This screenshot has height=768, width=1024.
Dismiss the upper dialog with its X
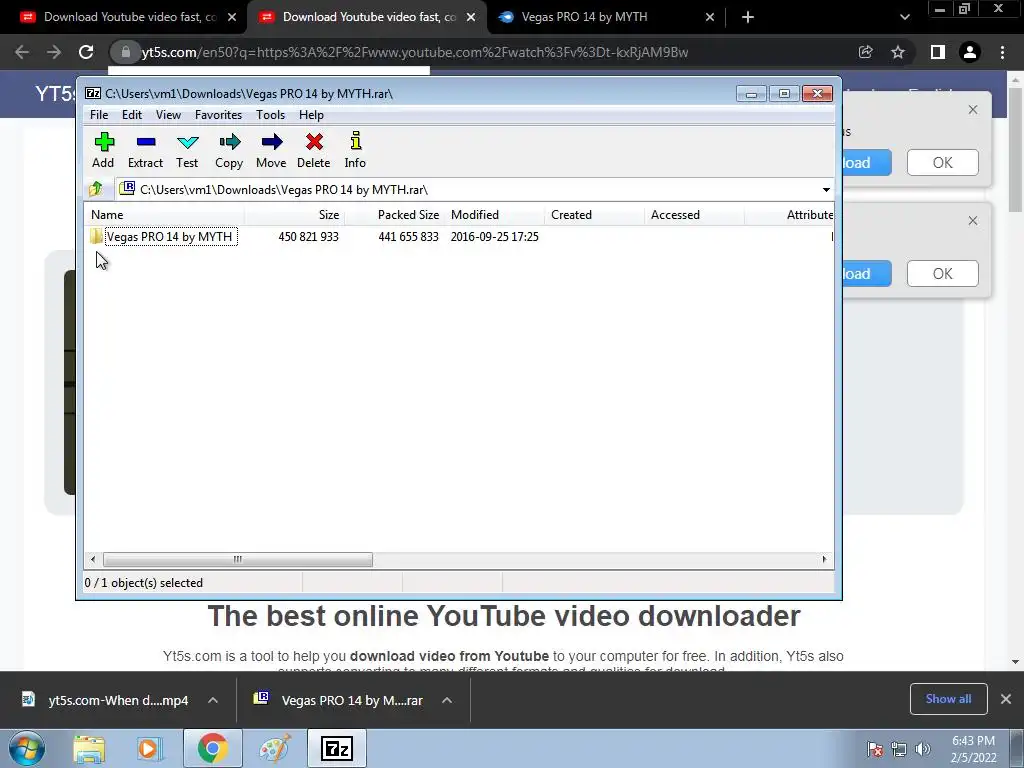[973, 110]
